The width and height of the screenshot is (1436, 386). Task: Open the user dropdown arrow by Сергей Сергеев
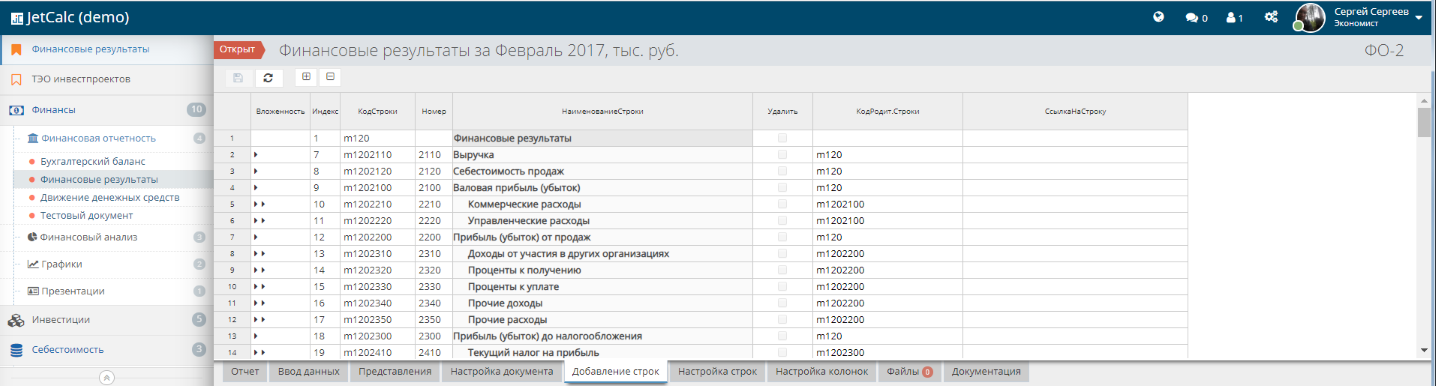[x=1419, y=17]
